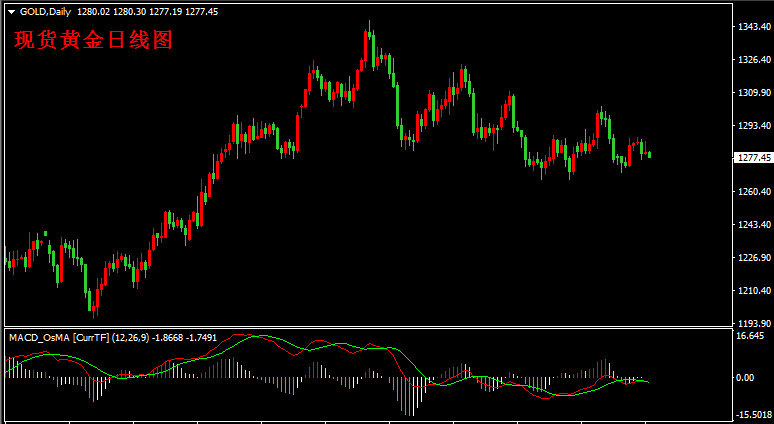Click the small green marker dot above the early candles

click(x=45, y=233)
